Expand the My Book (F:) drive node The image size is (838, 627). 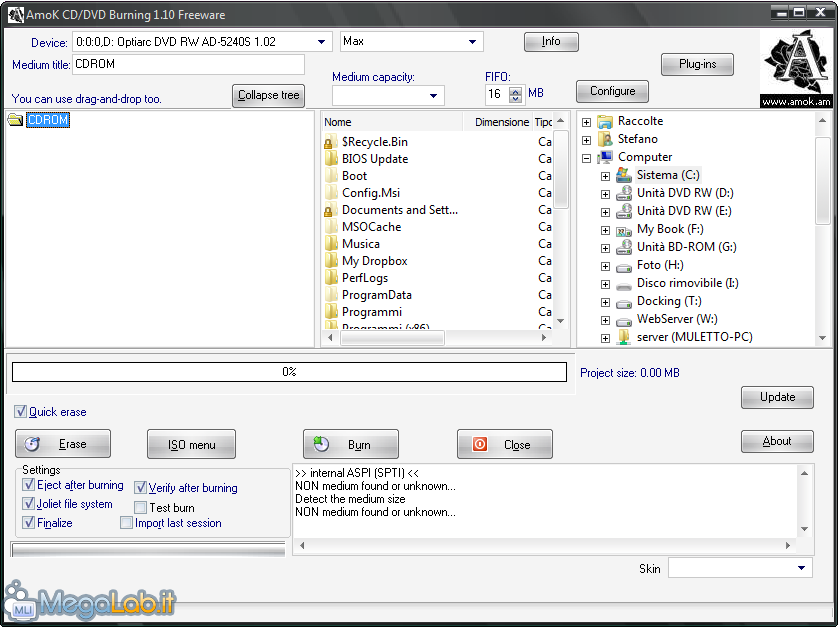605,230
